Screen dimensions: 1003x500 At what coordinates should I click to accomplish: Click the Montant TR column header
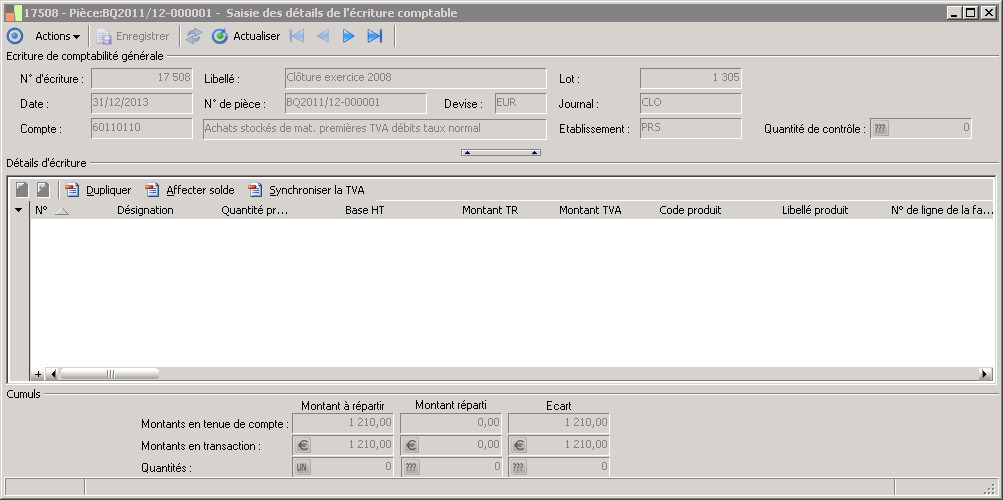click(x=490, y=210)
